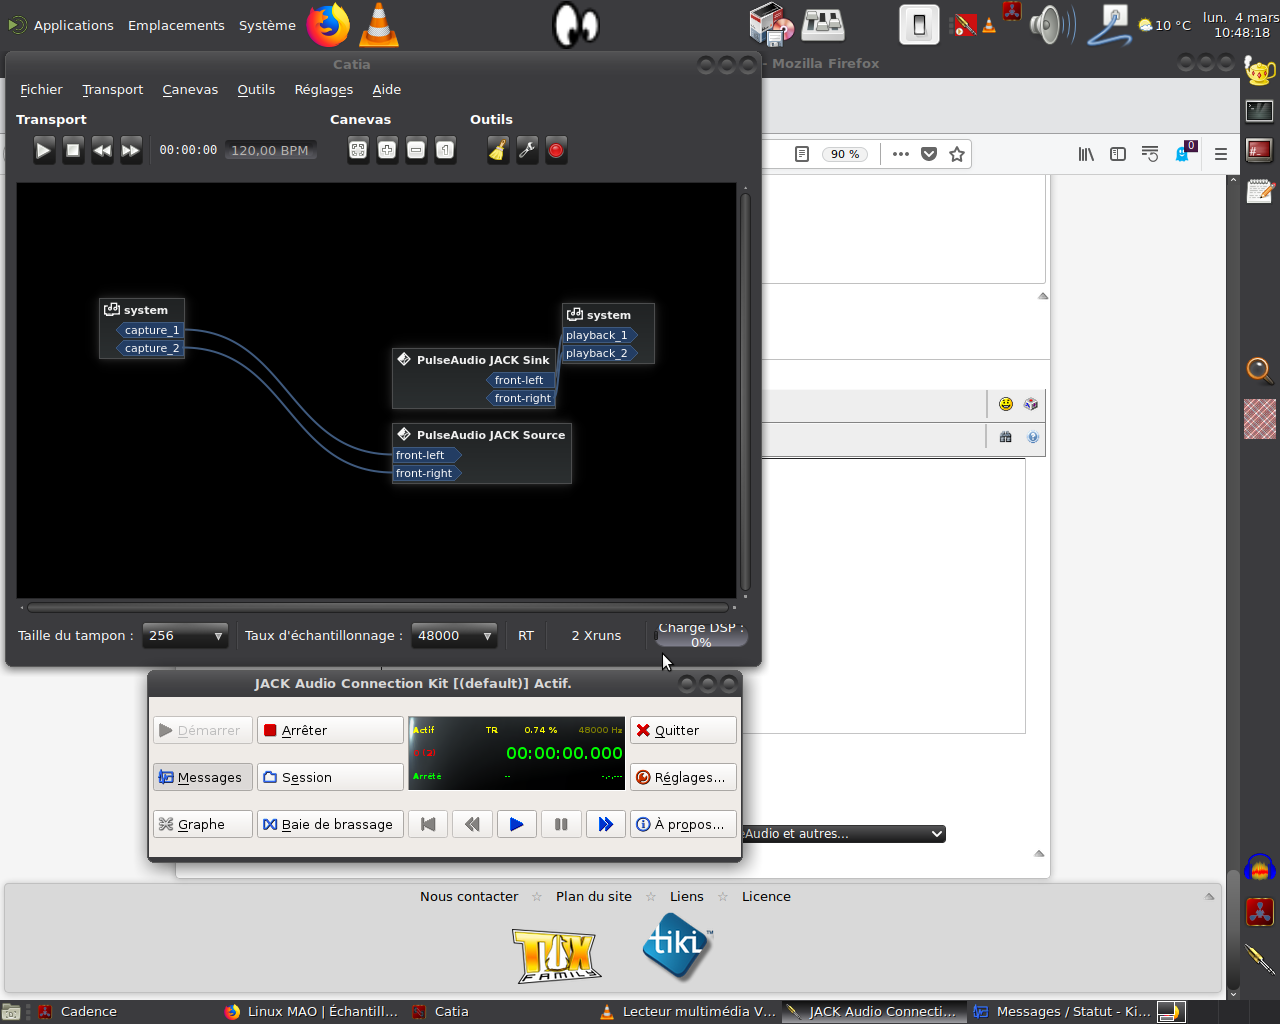Toggle the Graphe window button

[203, 824]
